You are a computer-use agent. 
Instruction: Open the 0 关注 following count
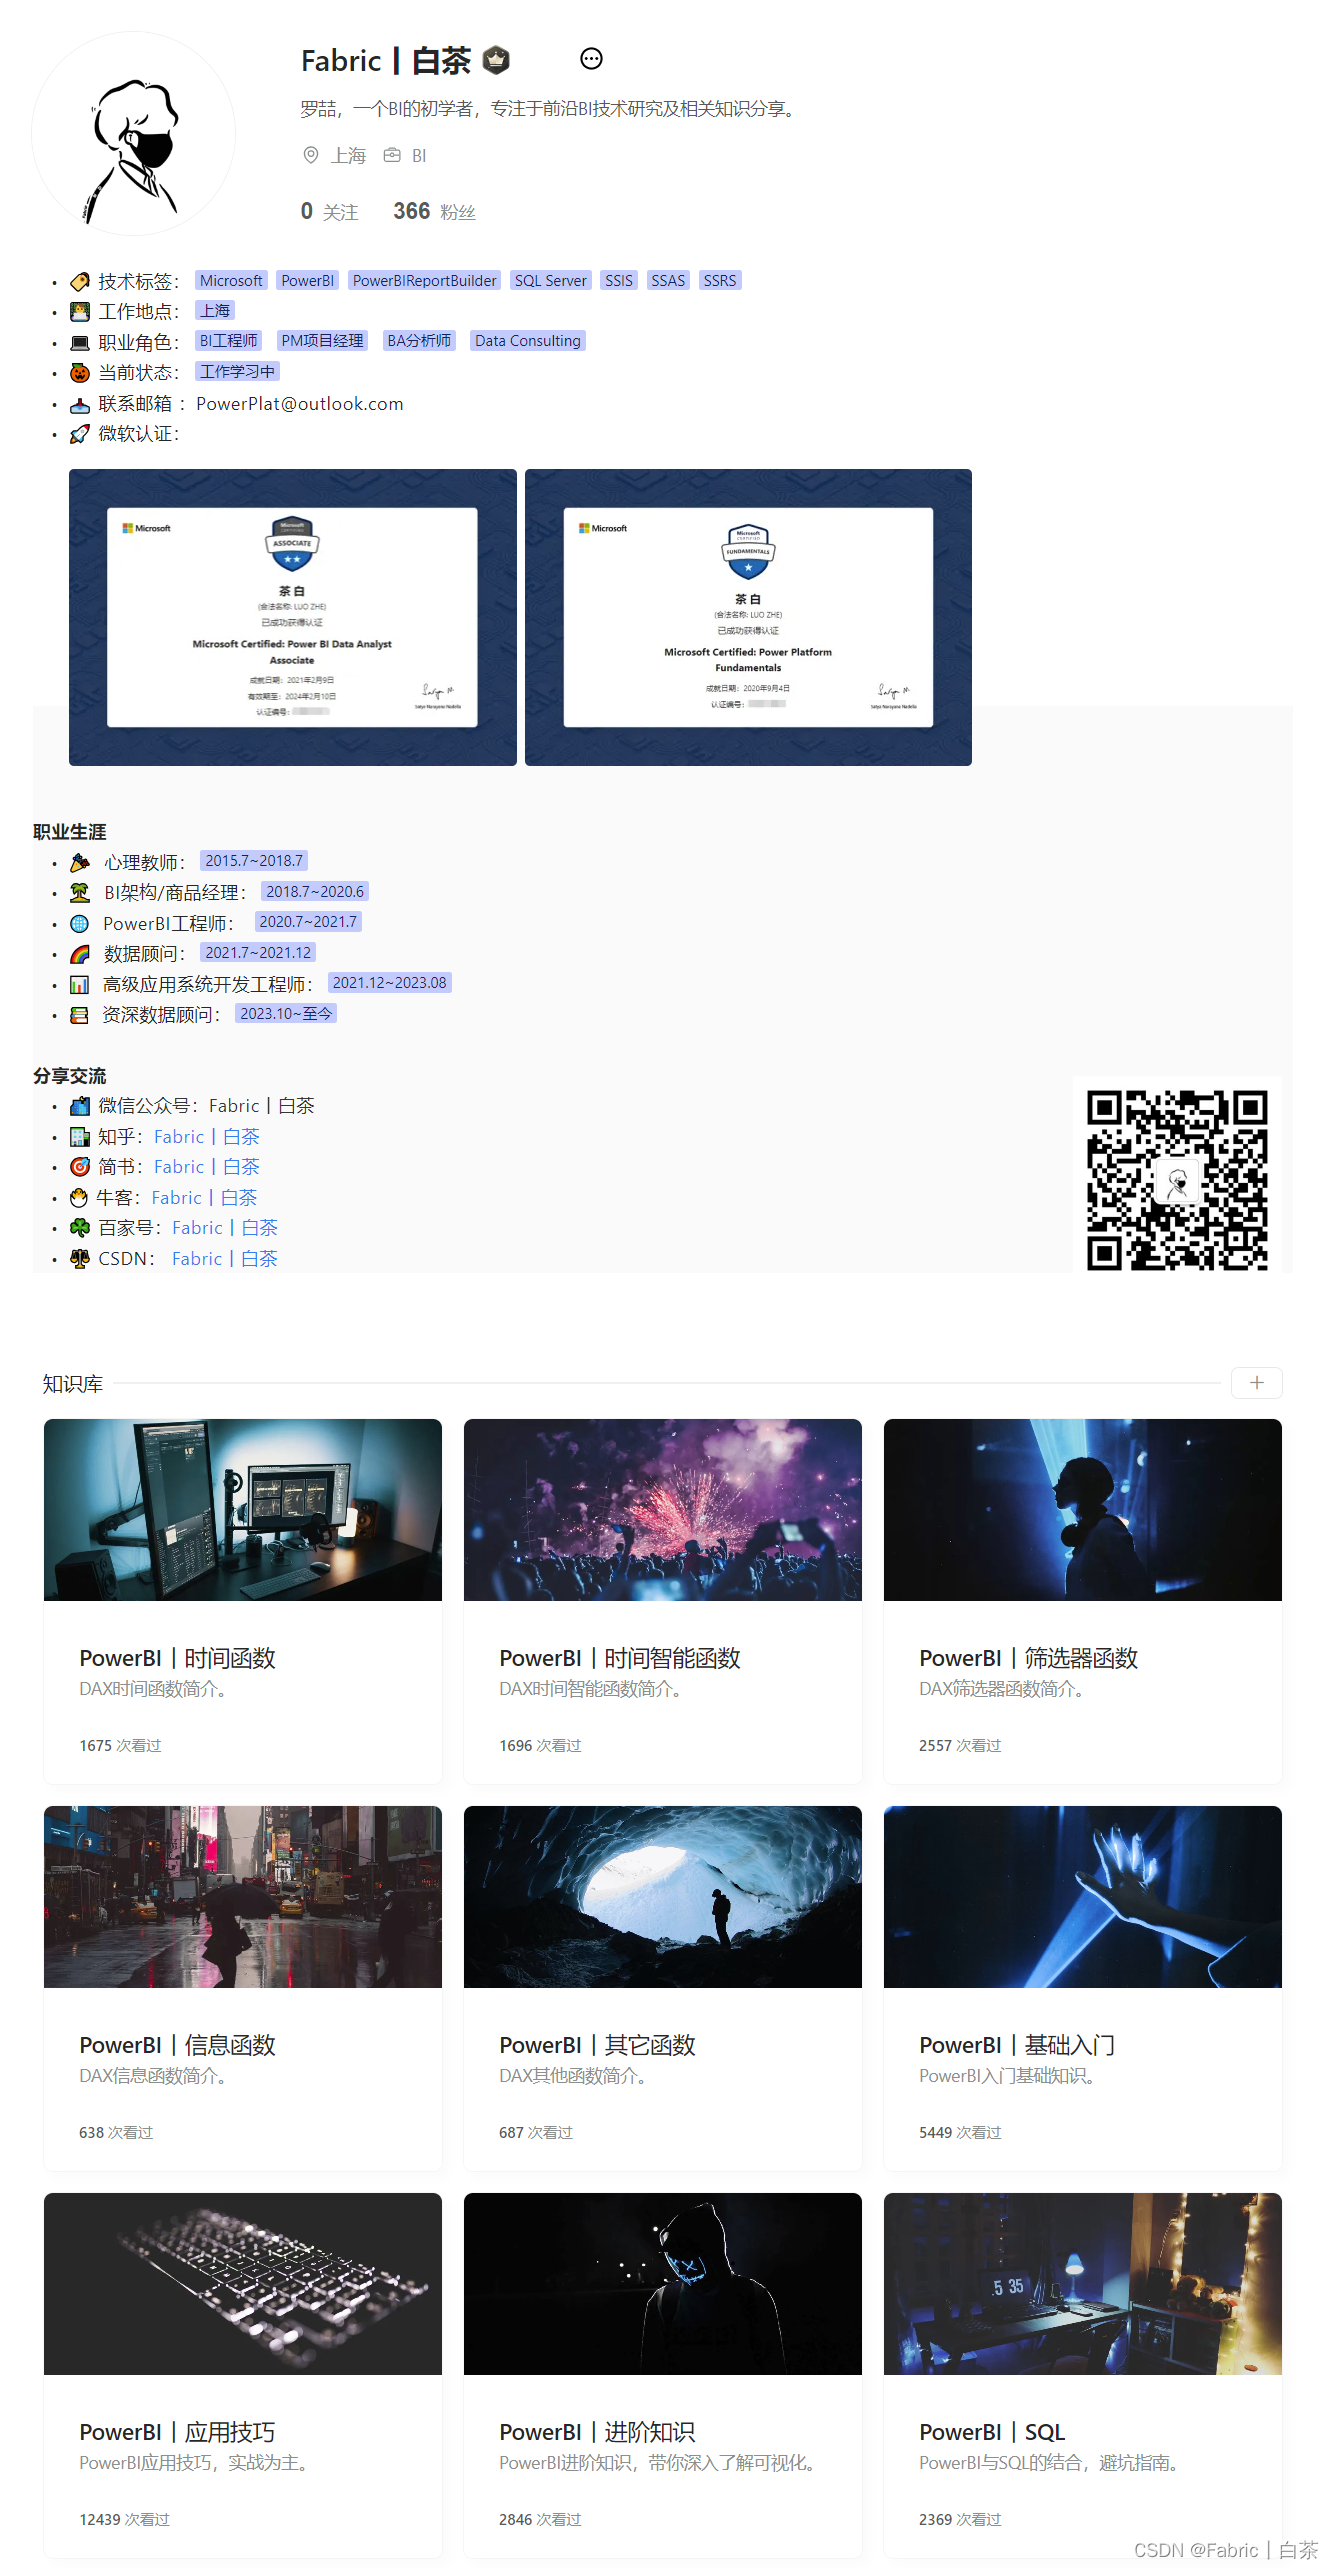coord(329,211)
